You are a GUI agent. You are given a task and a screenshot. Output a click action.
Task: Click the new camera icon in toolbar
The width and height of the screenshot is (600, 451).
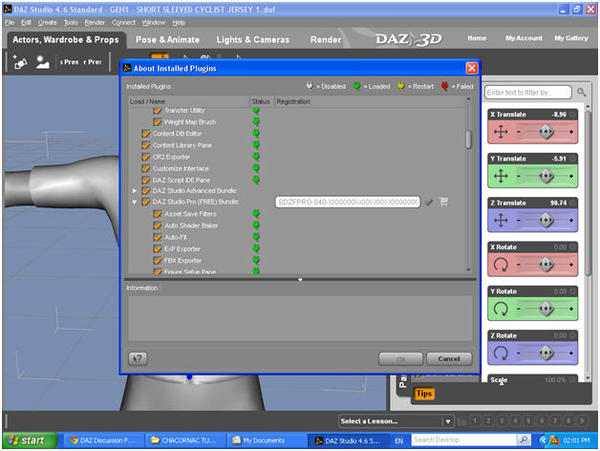pyautogui.click(x=20, y=62)
